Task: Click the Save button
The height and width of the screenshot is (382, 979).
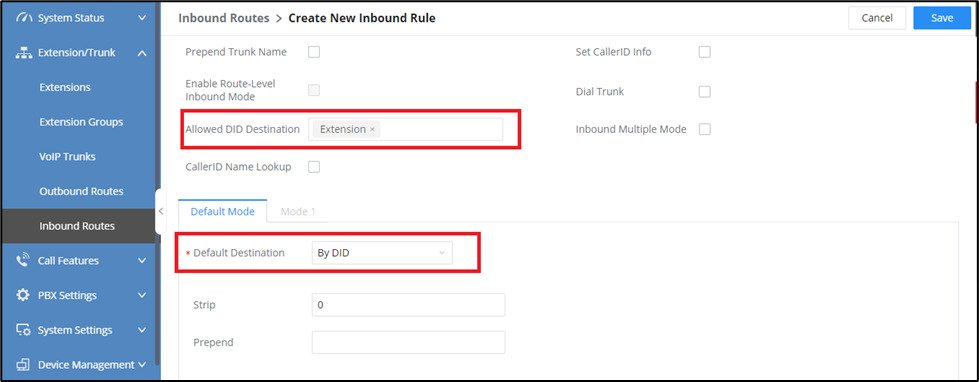Action: pyautogui.click(x=942, y=18)
